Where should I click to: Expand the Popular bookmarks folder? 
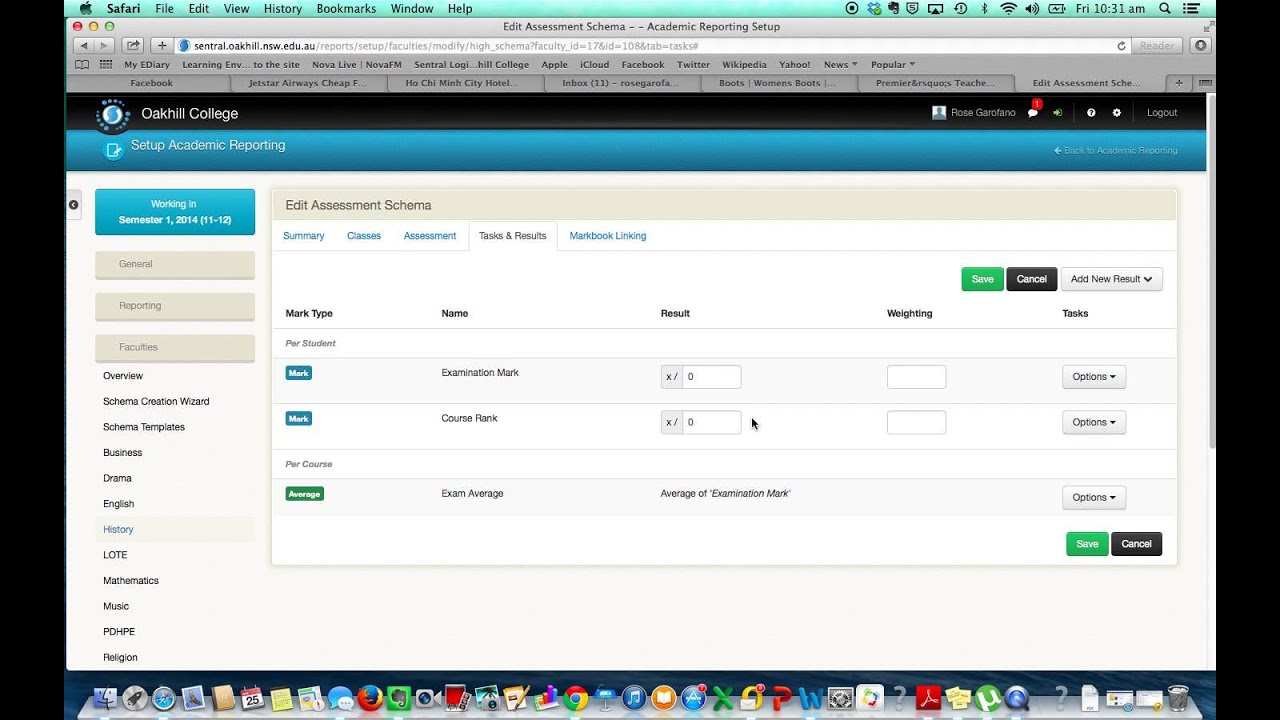(x=893, y=64)
